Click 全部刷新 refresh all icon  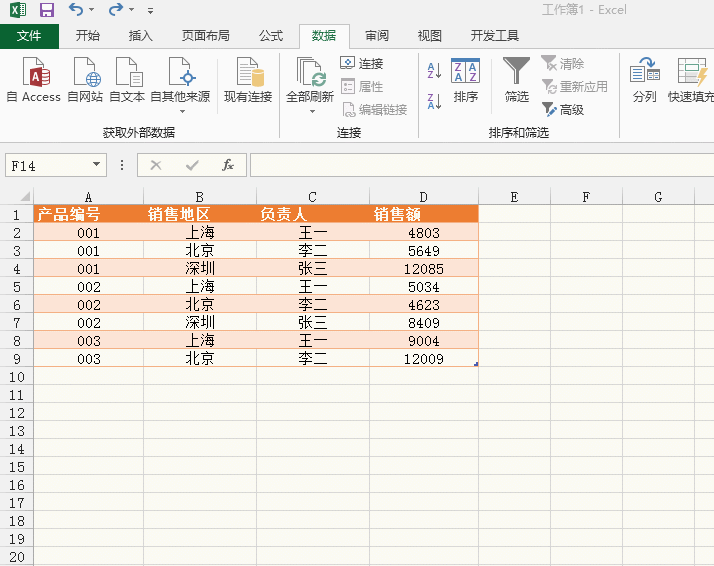[310, 73]
